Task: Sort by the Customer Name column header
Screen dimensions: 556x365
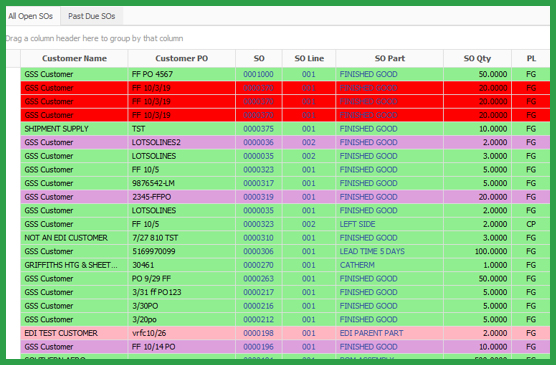Action: 74,59
